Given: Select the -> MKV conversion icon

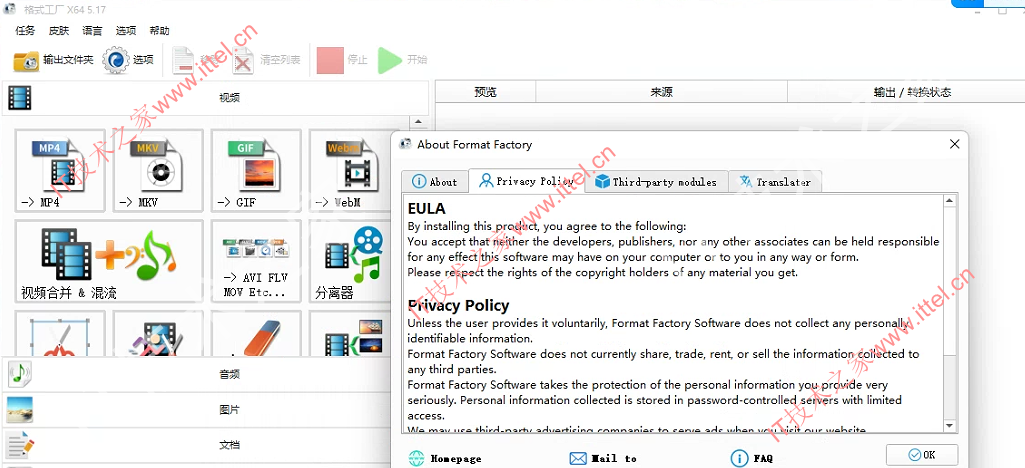Looking at the screenshot, I should pyautogui.click(x=158, y=171).
